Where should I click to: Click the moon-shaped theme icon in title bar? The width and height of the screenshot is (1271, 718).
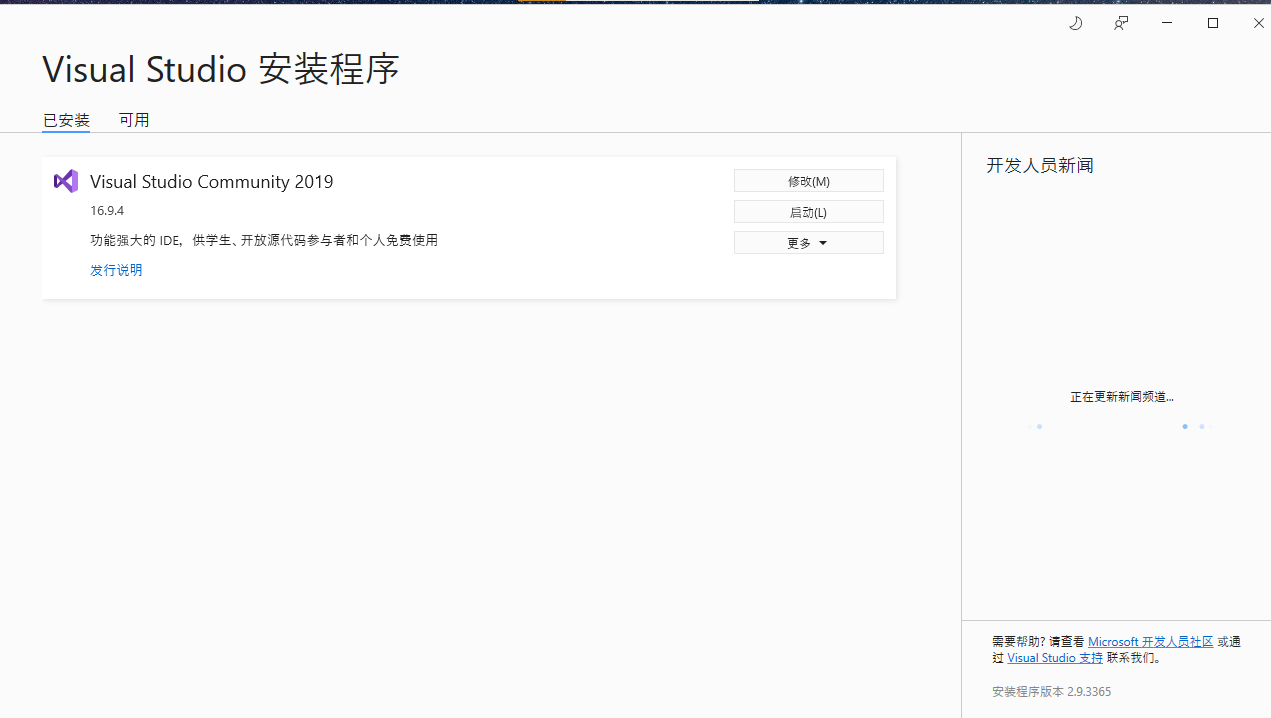[1075, 22]
